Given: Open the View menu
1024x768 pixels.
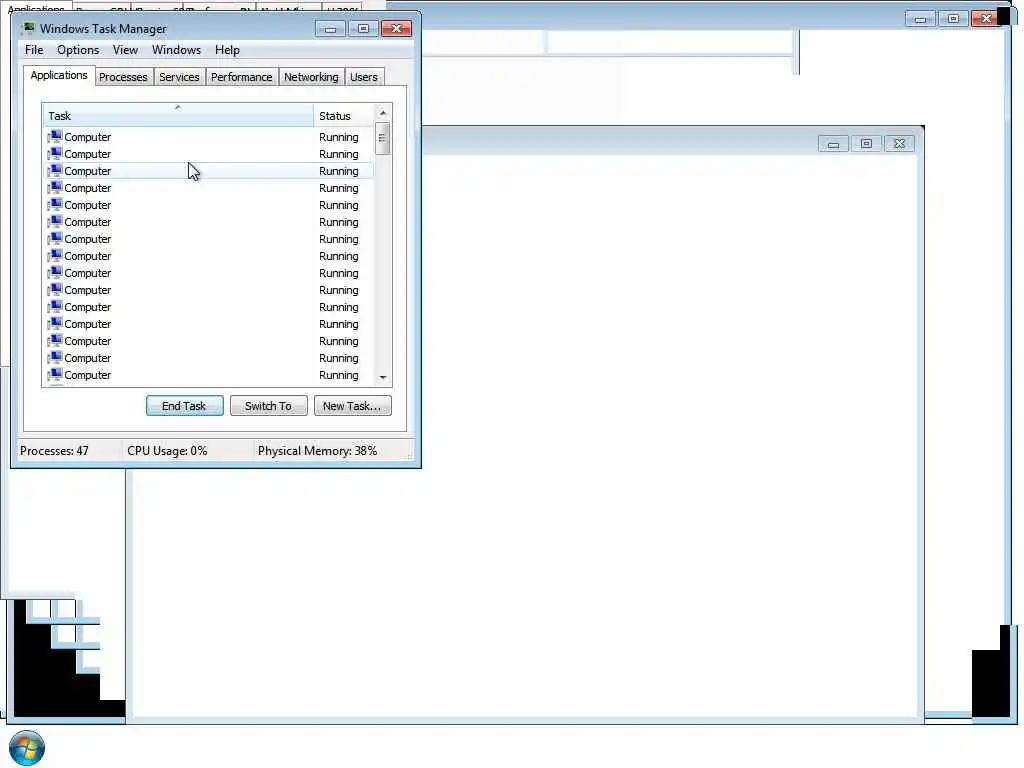Looking at the screenshot, I should [x=125, y=50].
